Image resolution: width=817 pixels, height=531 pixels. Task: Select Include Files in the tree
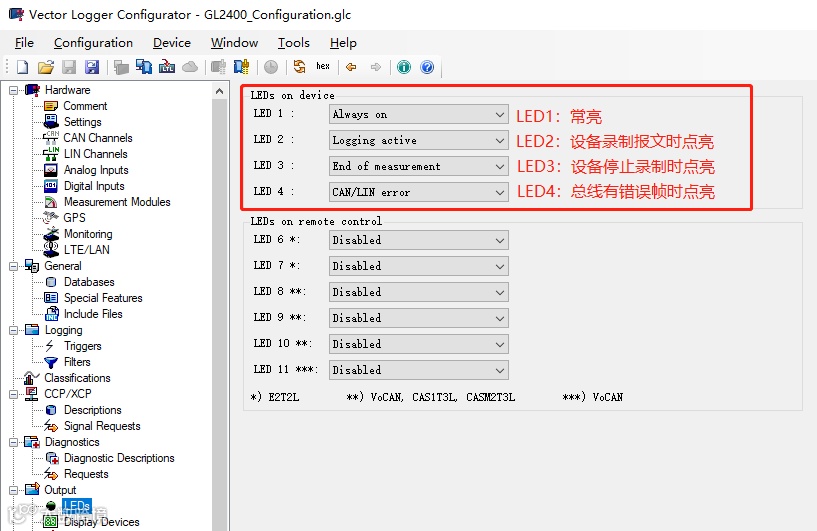93,314
